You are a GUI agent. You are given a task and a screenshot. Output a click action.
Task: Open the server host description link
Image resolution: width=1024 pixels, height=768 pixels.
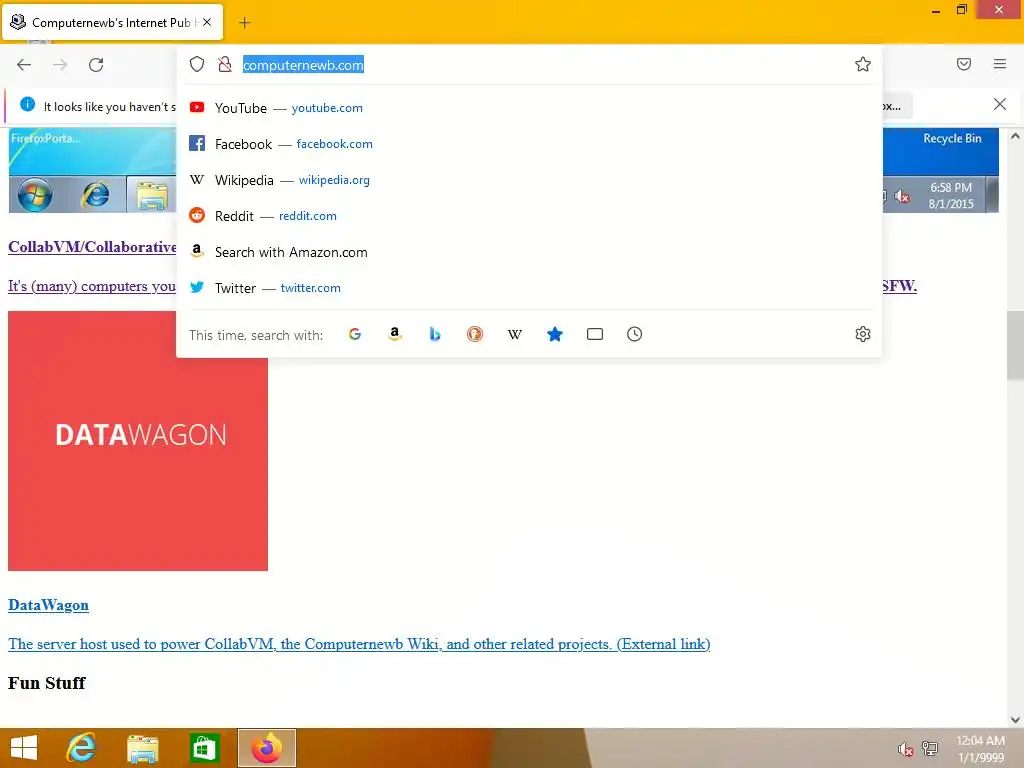[x=359, y=644]
